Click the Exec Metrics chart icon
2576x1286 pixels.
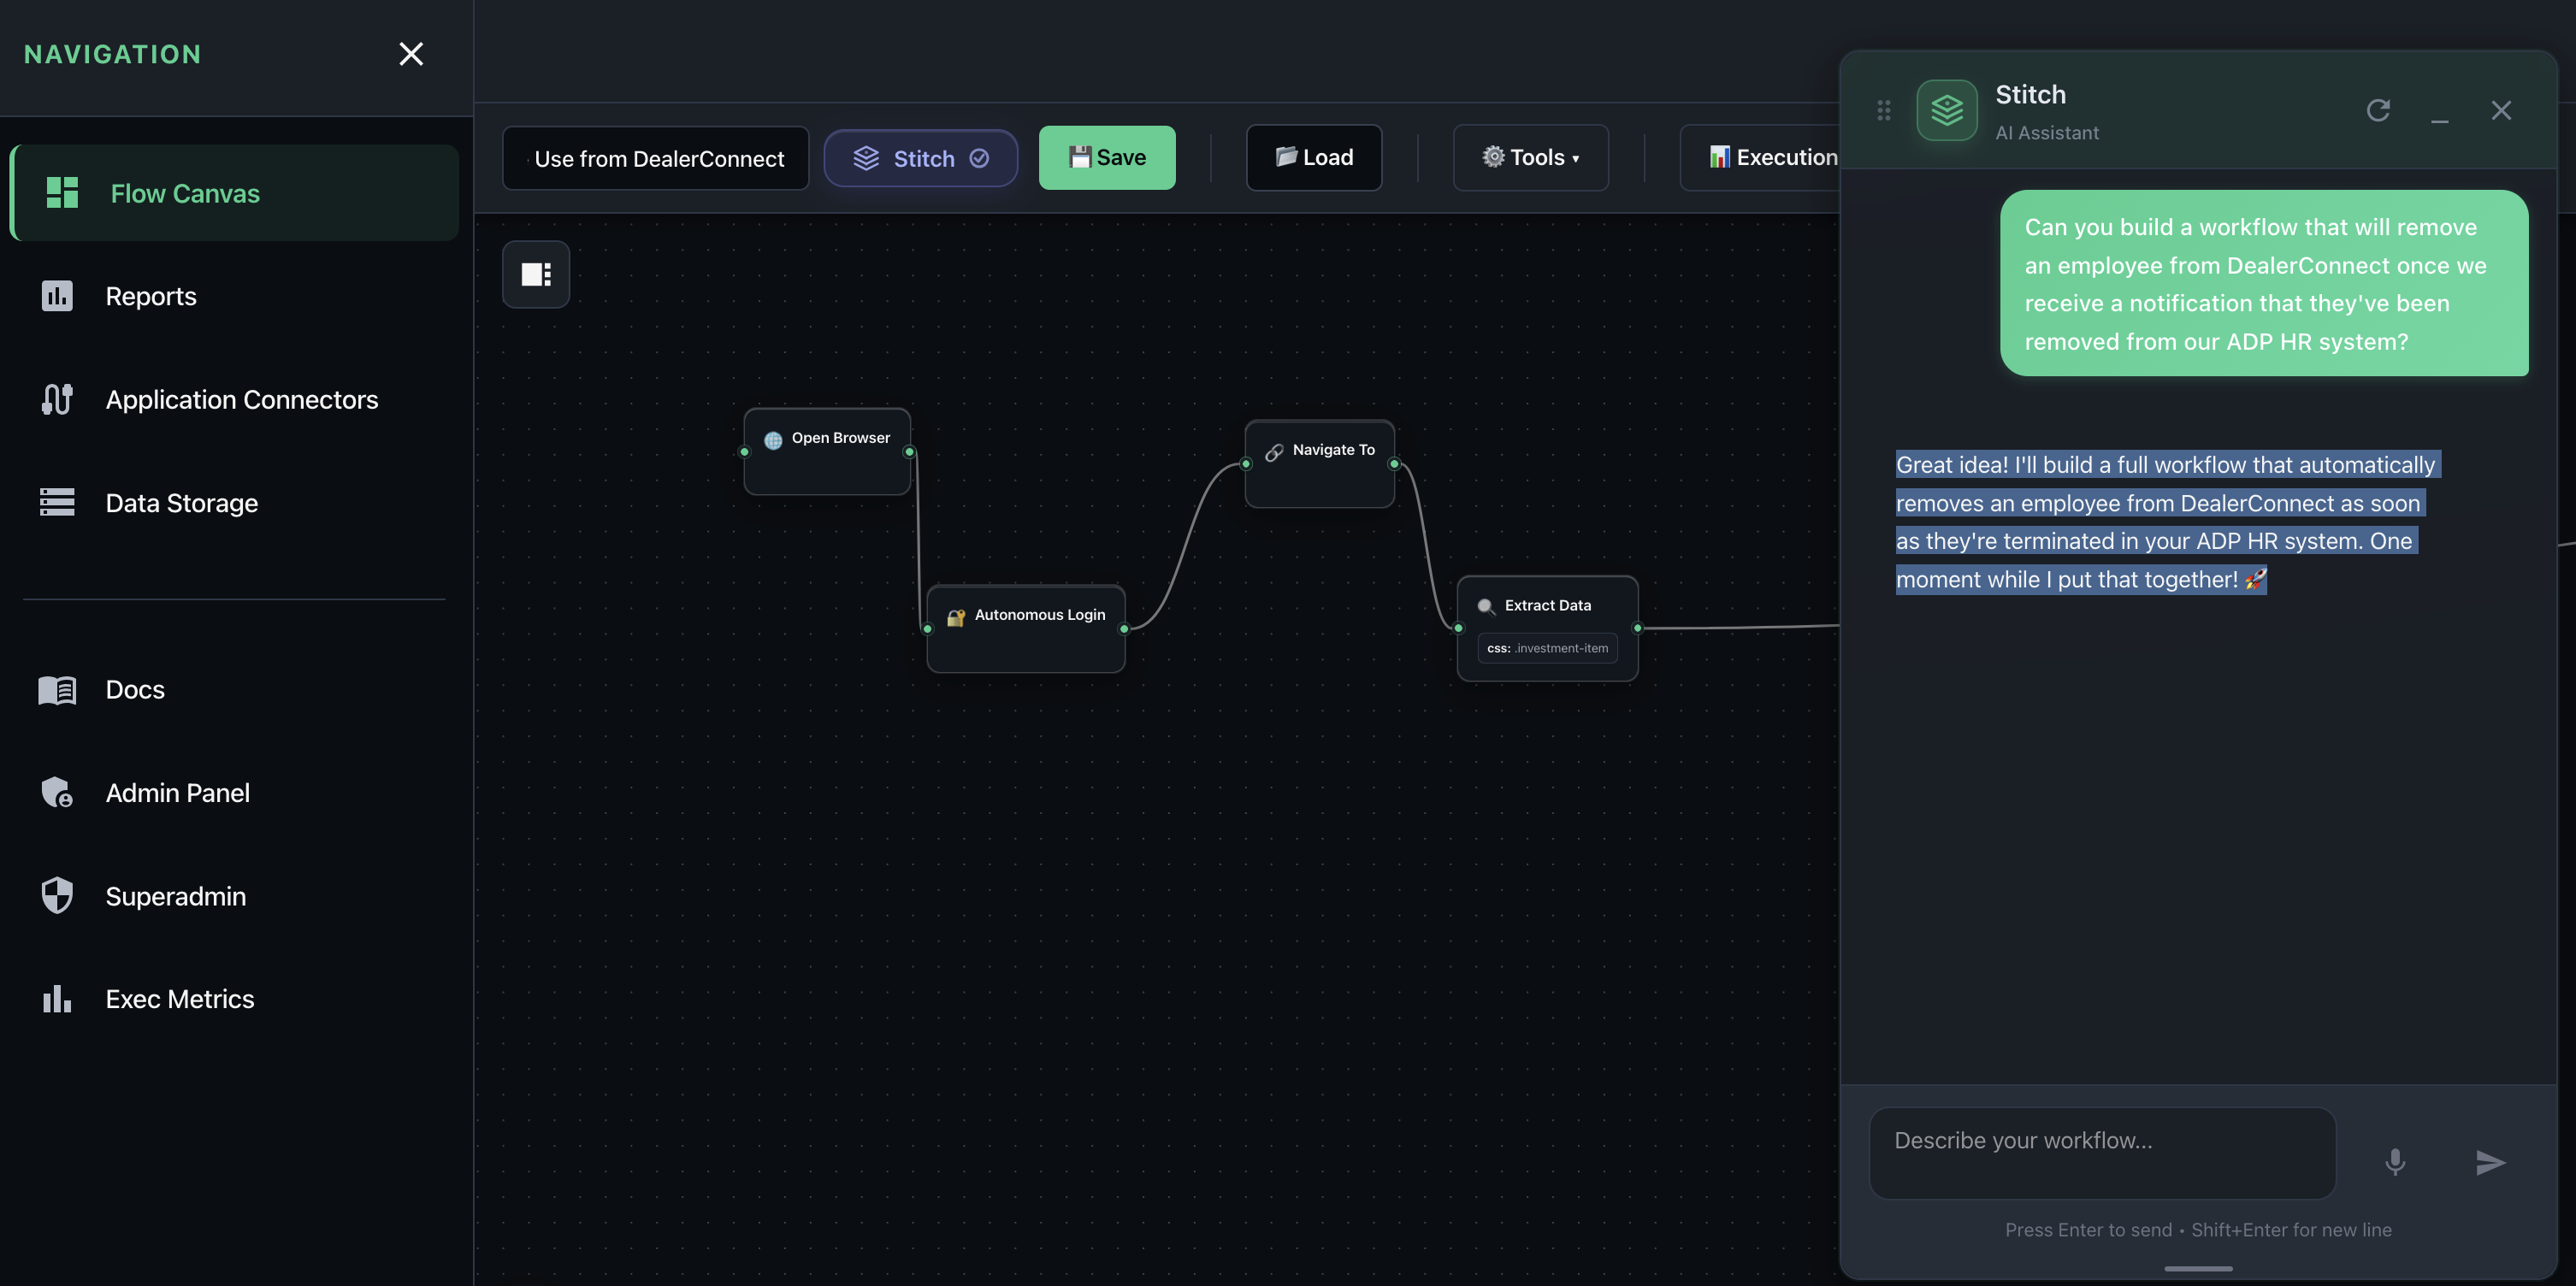pyautogui.click(x=57, y=998)
